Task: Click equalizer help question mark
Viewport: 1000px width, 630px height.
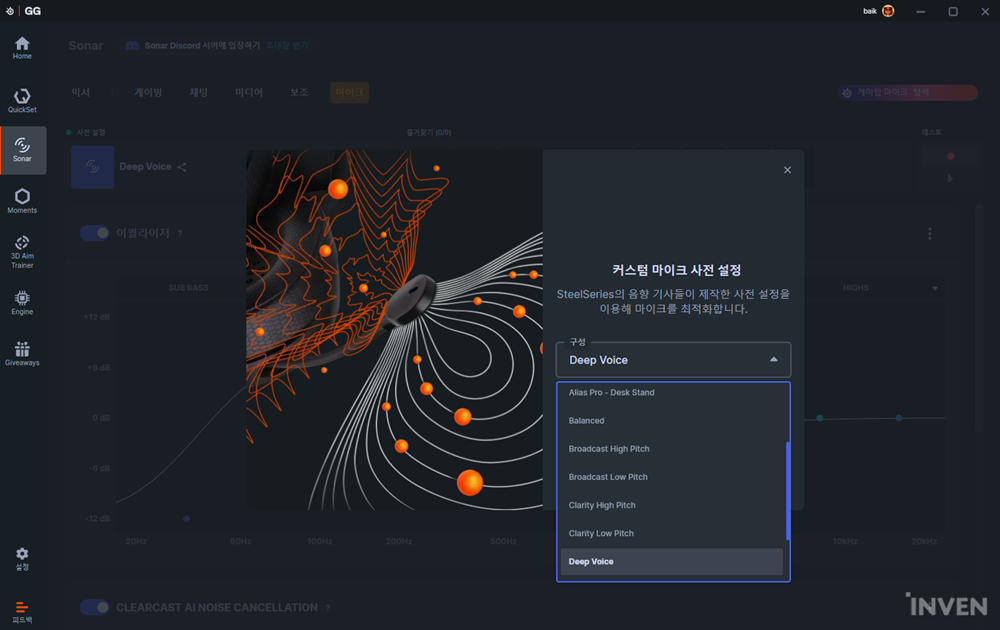Action: [180, 233]
